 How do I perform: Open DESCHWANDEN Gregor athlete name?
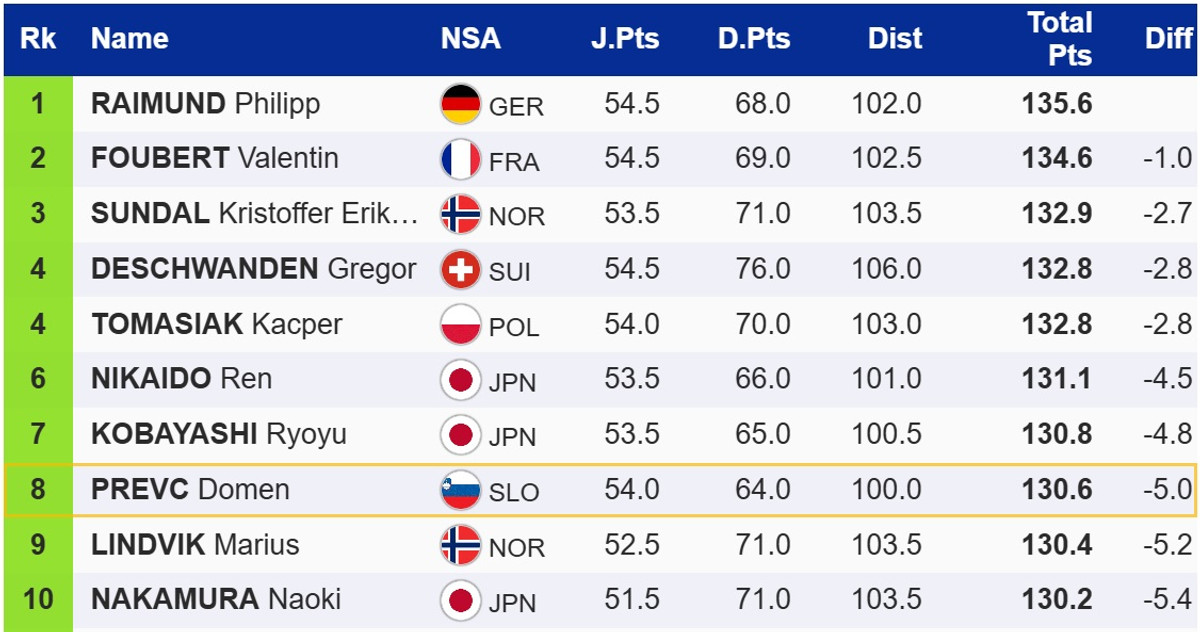[253, 269]
